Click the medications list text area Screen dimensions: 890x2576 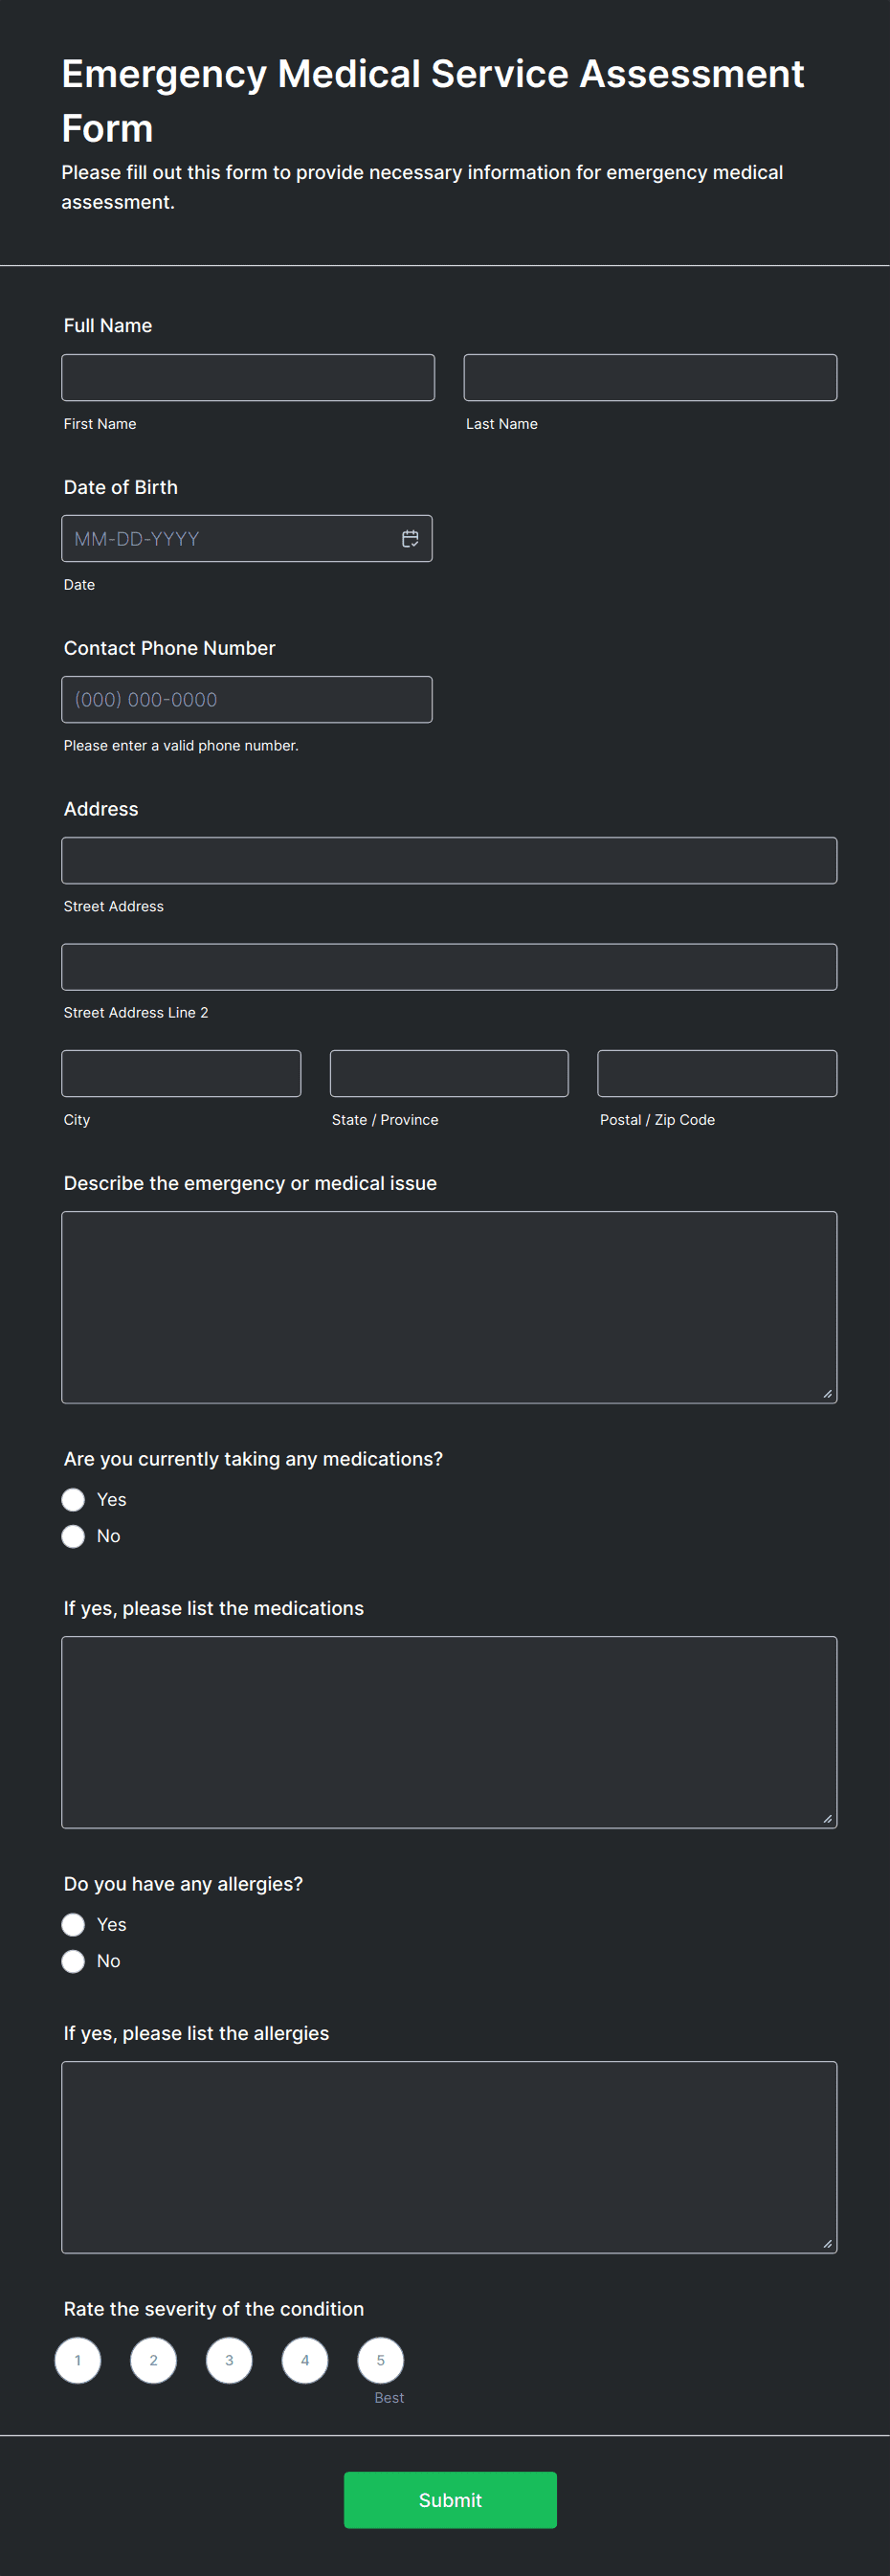449,1732
